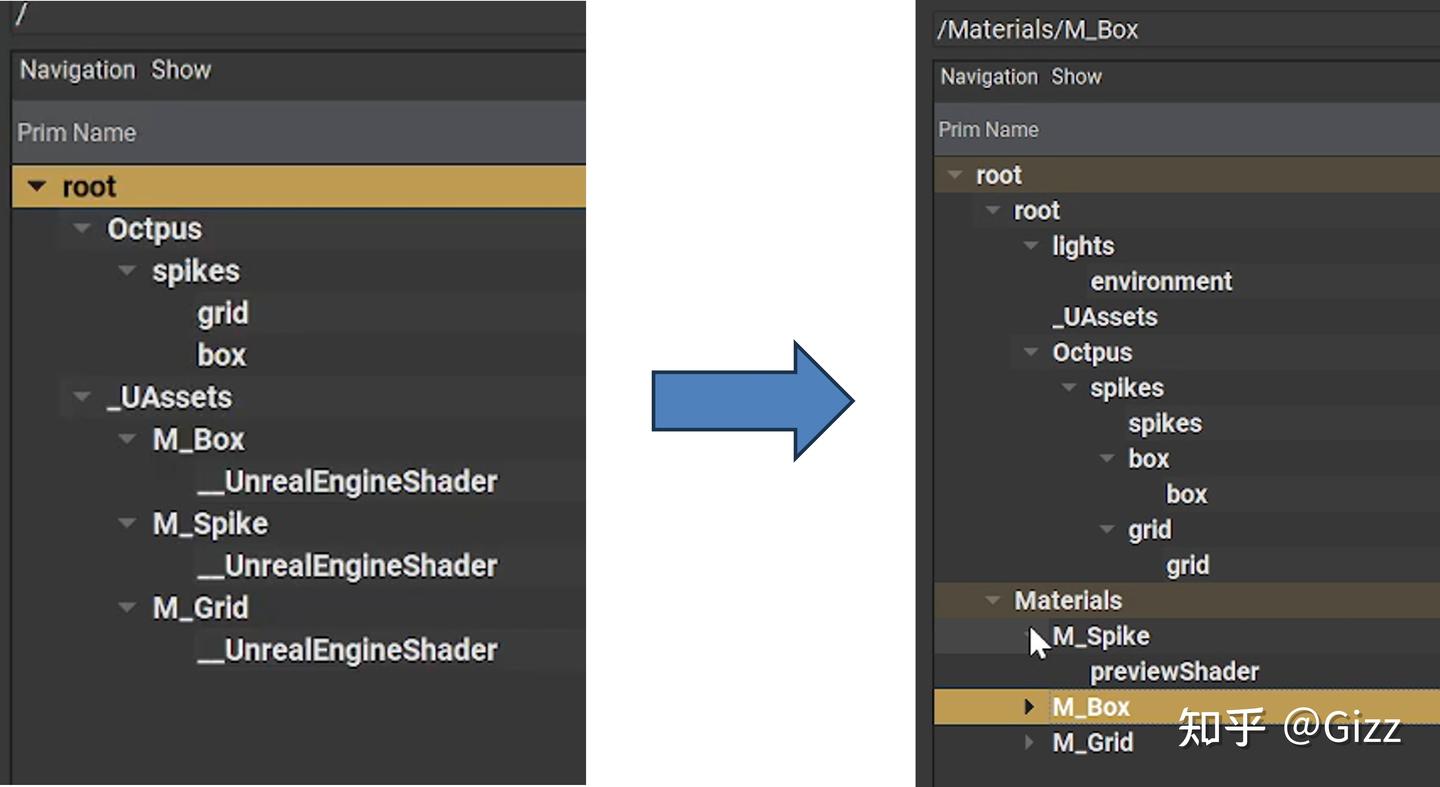The width and height of the screenshot is (1440, 787).
Task: Select the previewShader prim
Action: tap(1174, 672)
